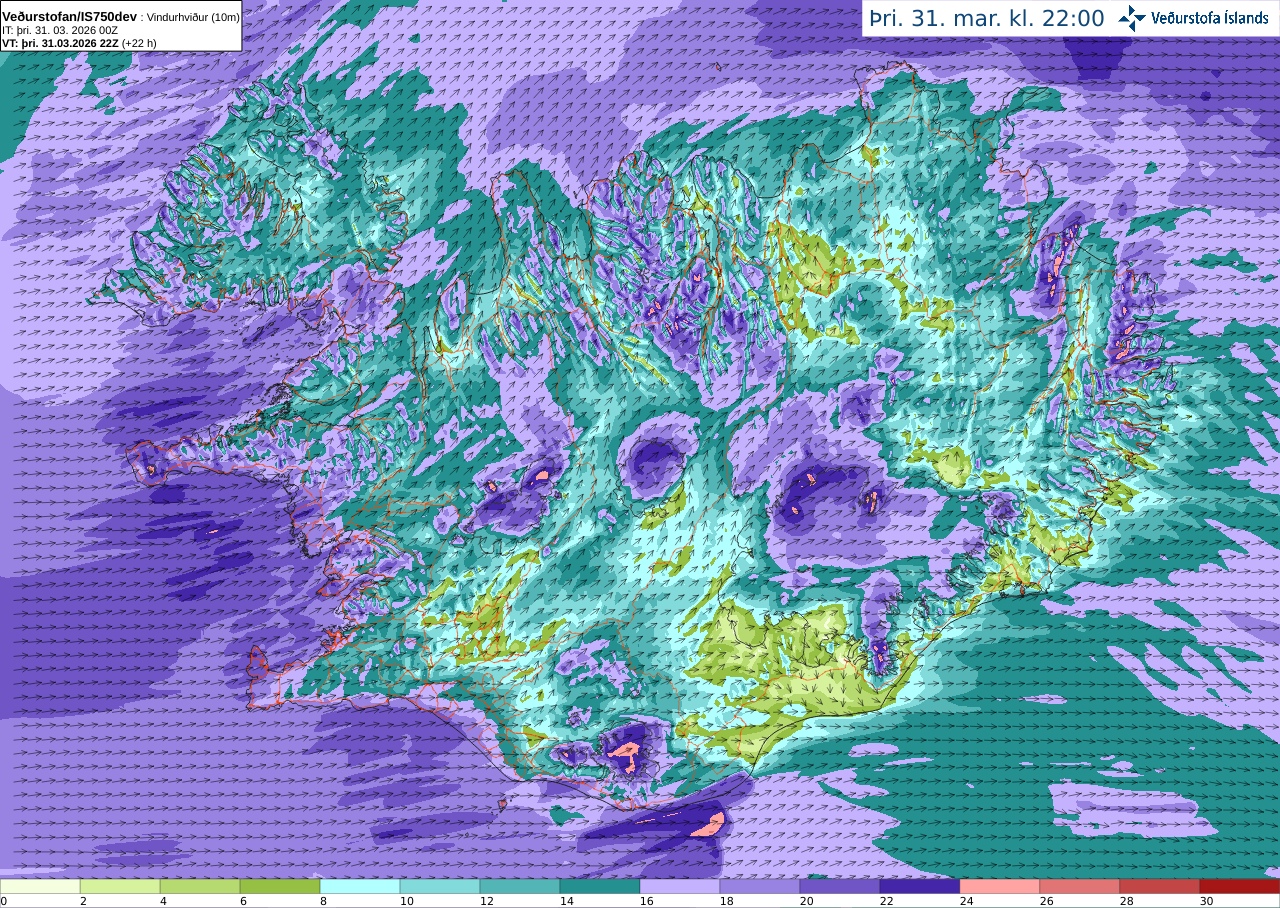Click the Veðurstofa Íslands logo icon
This screenshot has height=908, width=1280.
[x=1132, y=18]
